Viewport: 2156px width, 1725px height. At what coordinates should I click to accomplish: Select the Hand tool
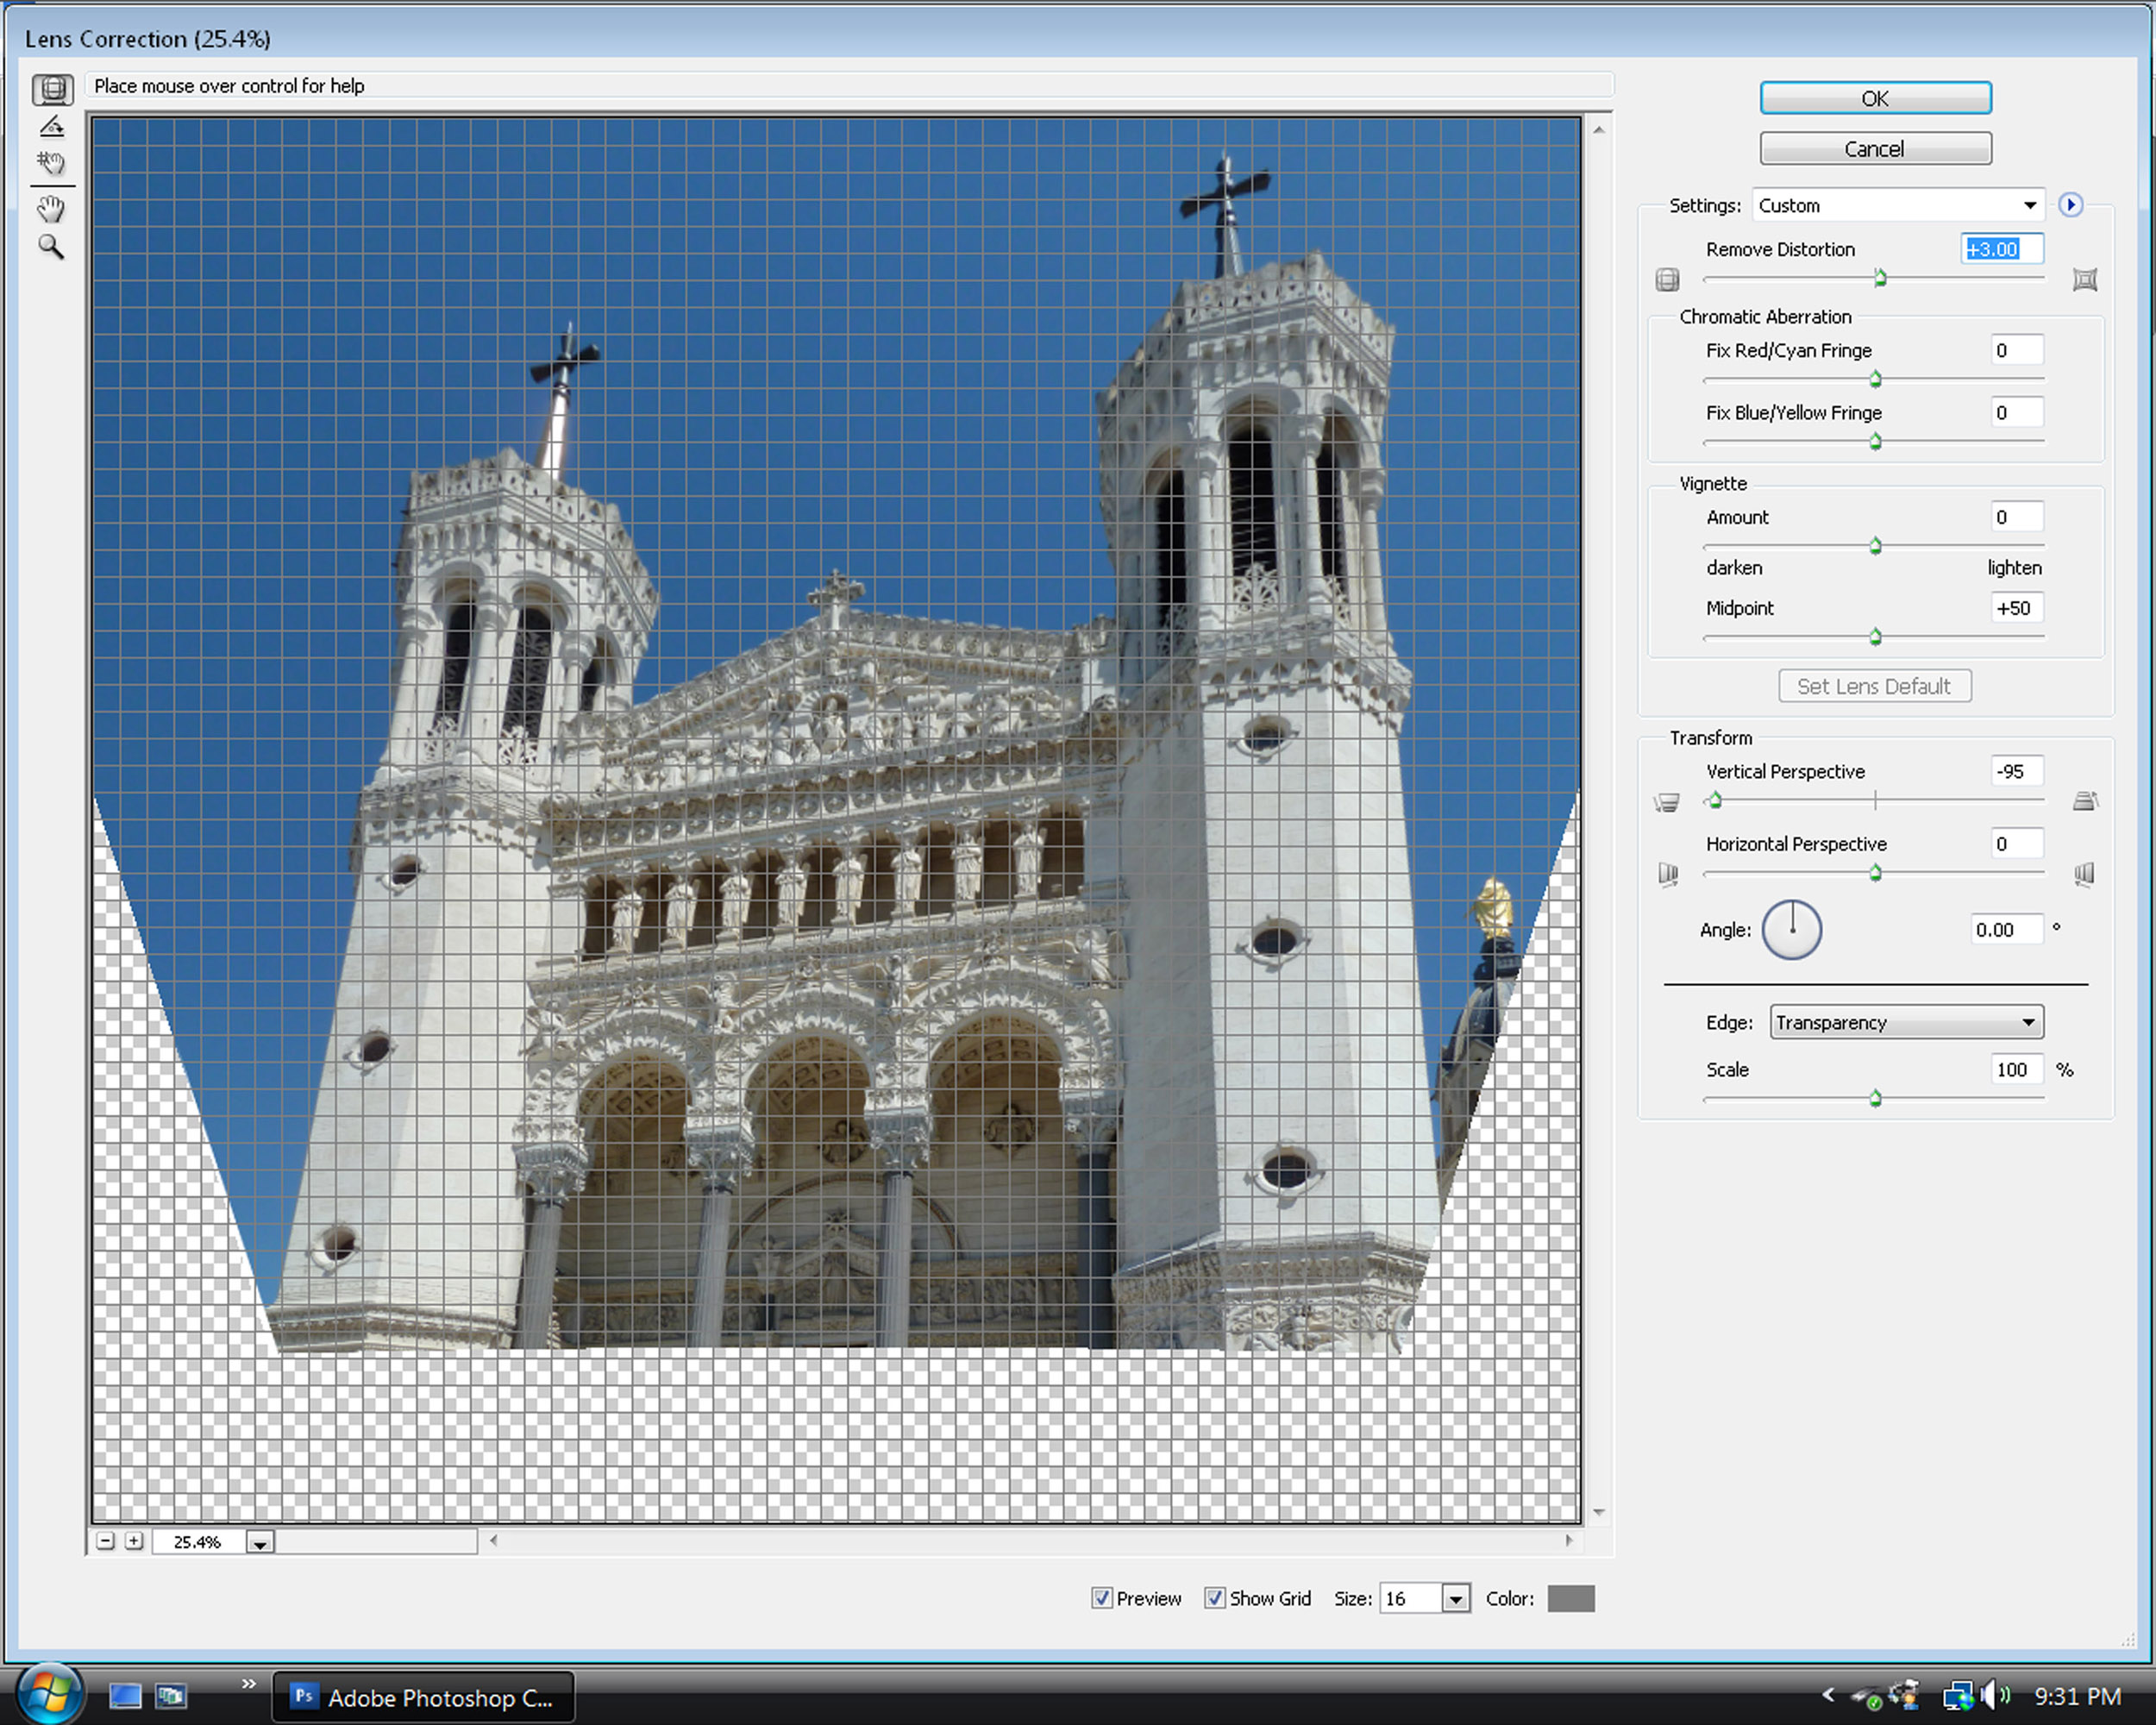[51, 209]
